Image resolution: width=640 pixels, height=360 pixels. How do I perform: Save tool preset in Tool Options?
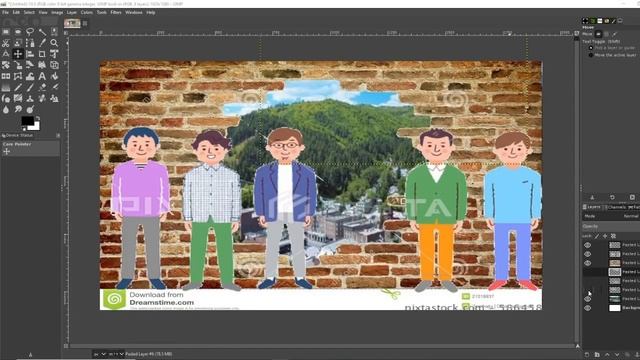(592, 197)
